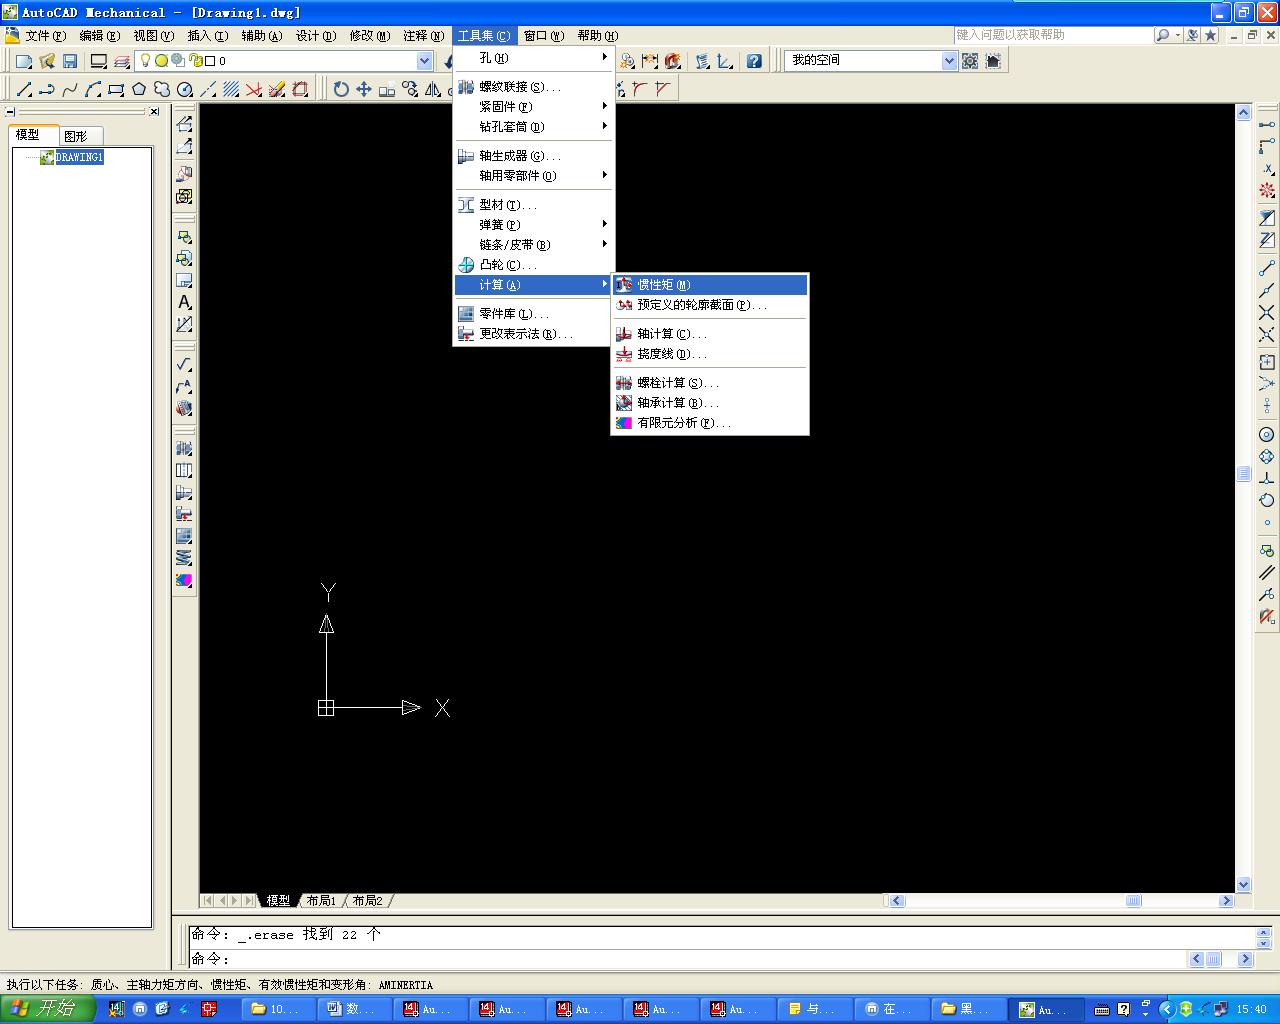Switch to the 布局2 layout tab

pos(367,901)
